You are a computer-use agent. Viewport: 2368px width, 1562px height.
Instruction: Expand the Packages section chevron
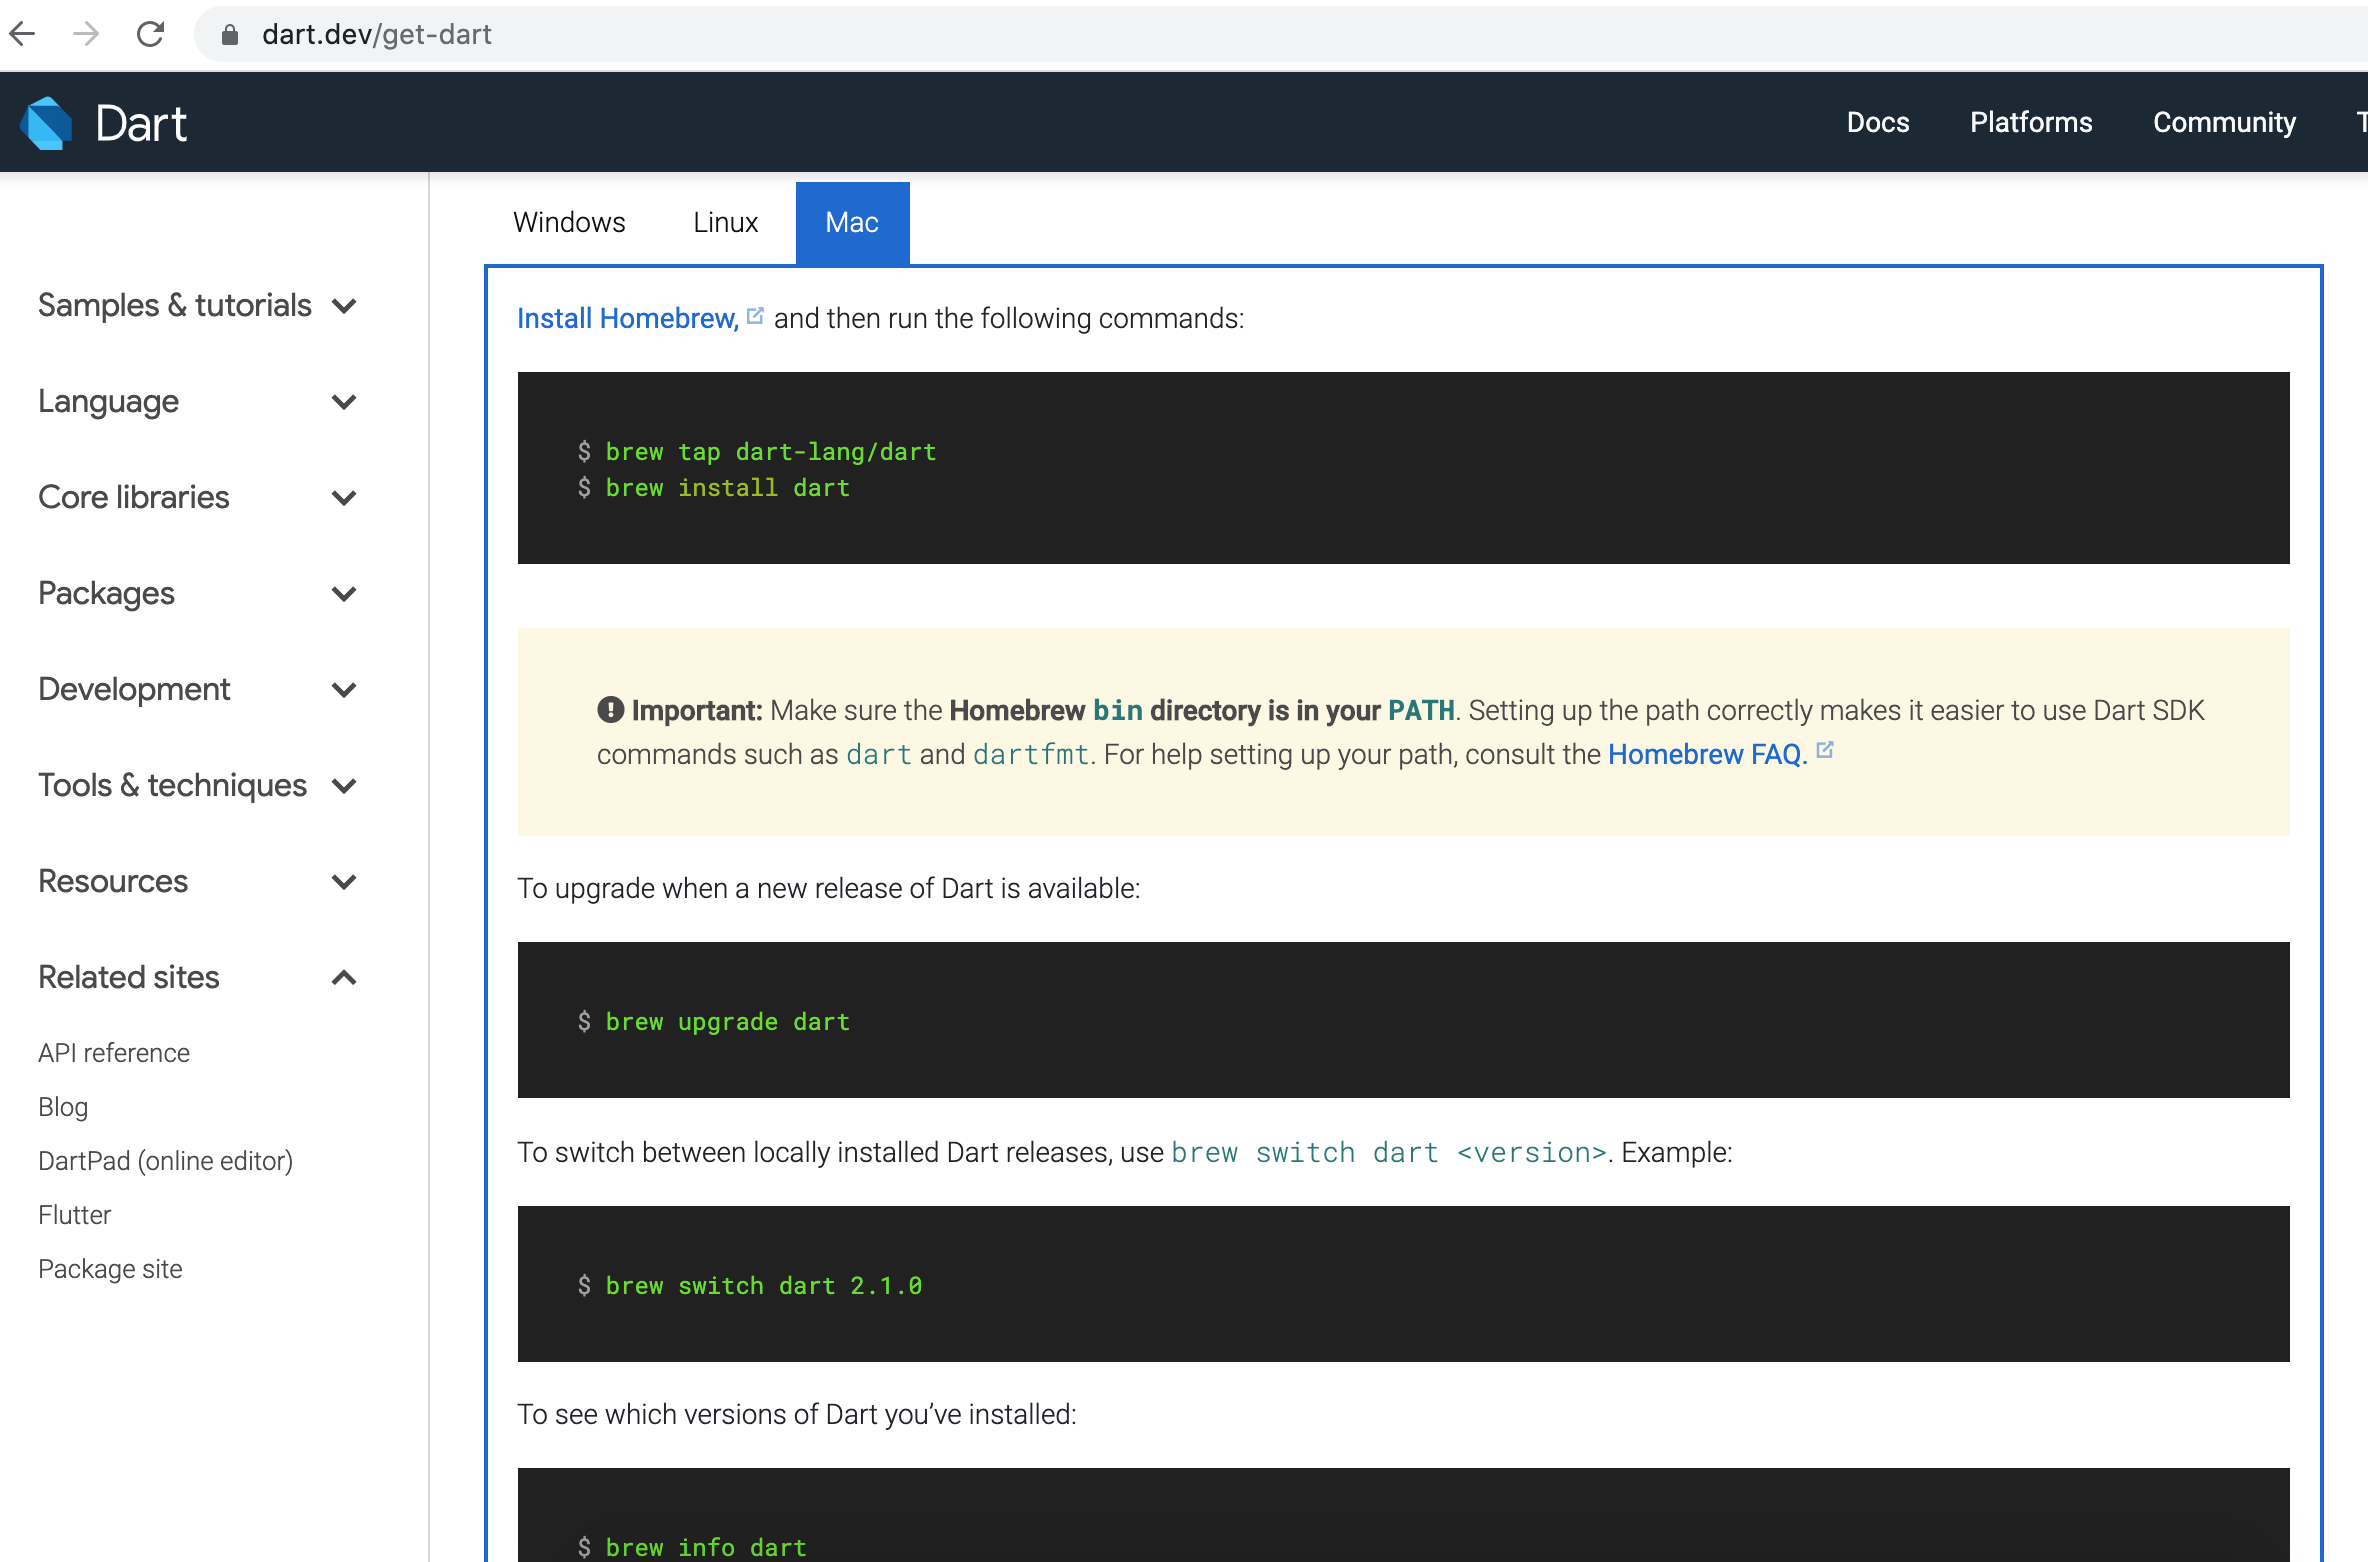344,594
